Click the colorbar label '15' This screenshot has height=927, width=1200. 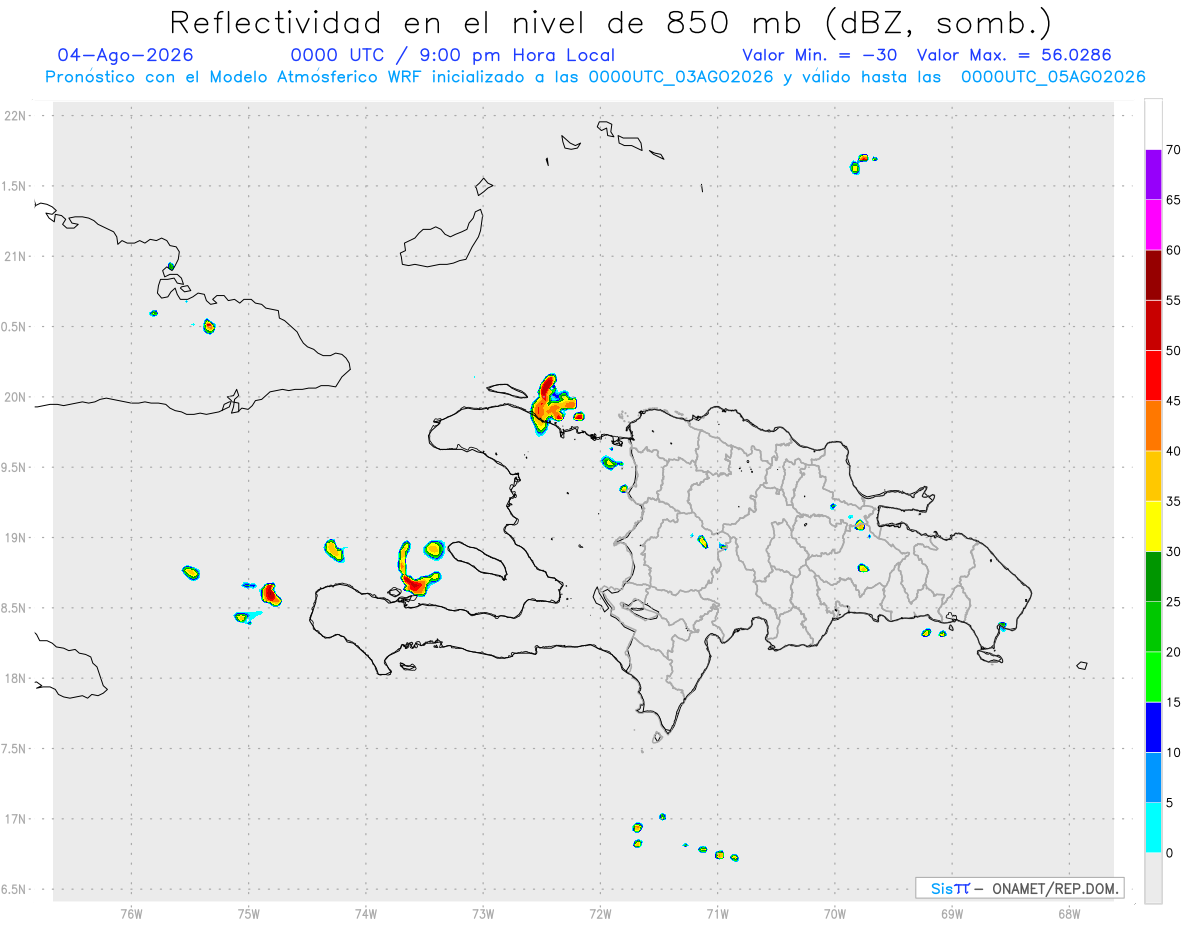pyautogui.click(x=1174, y=702)
